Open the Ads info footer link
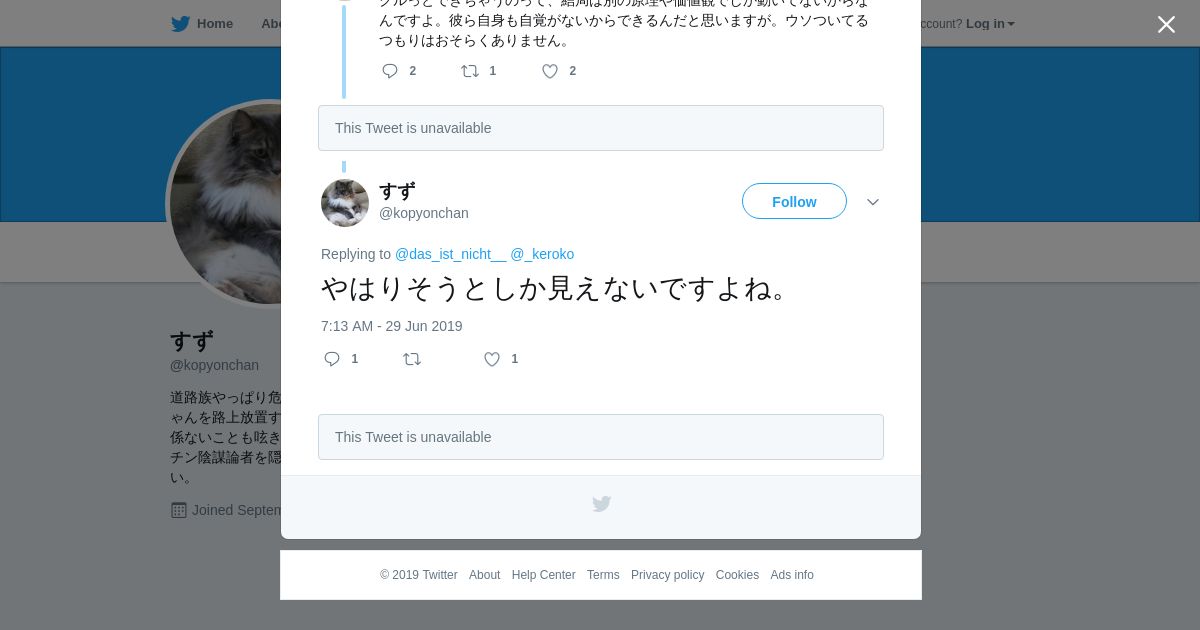Screen dimensions: 1200x630 pos(792,575)
